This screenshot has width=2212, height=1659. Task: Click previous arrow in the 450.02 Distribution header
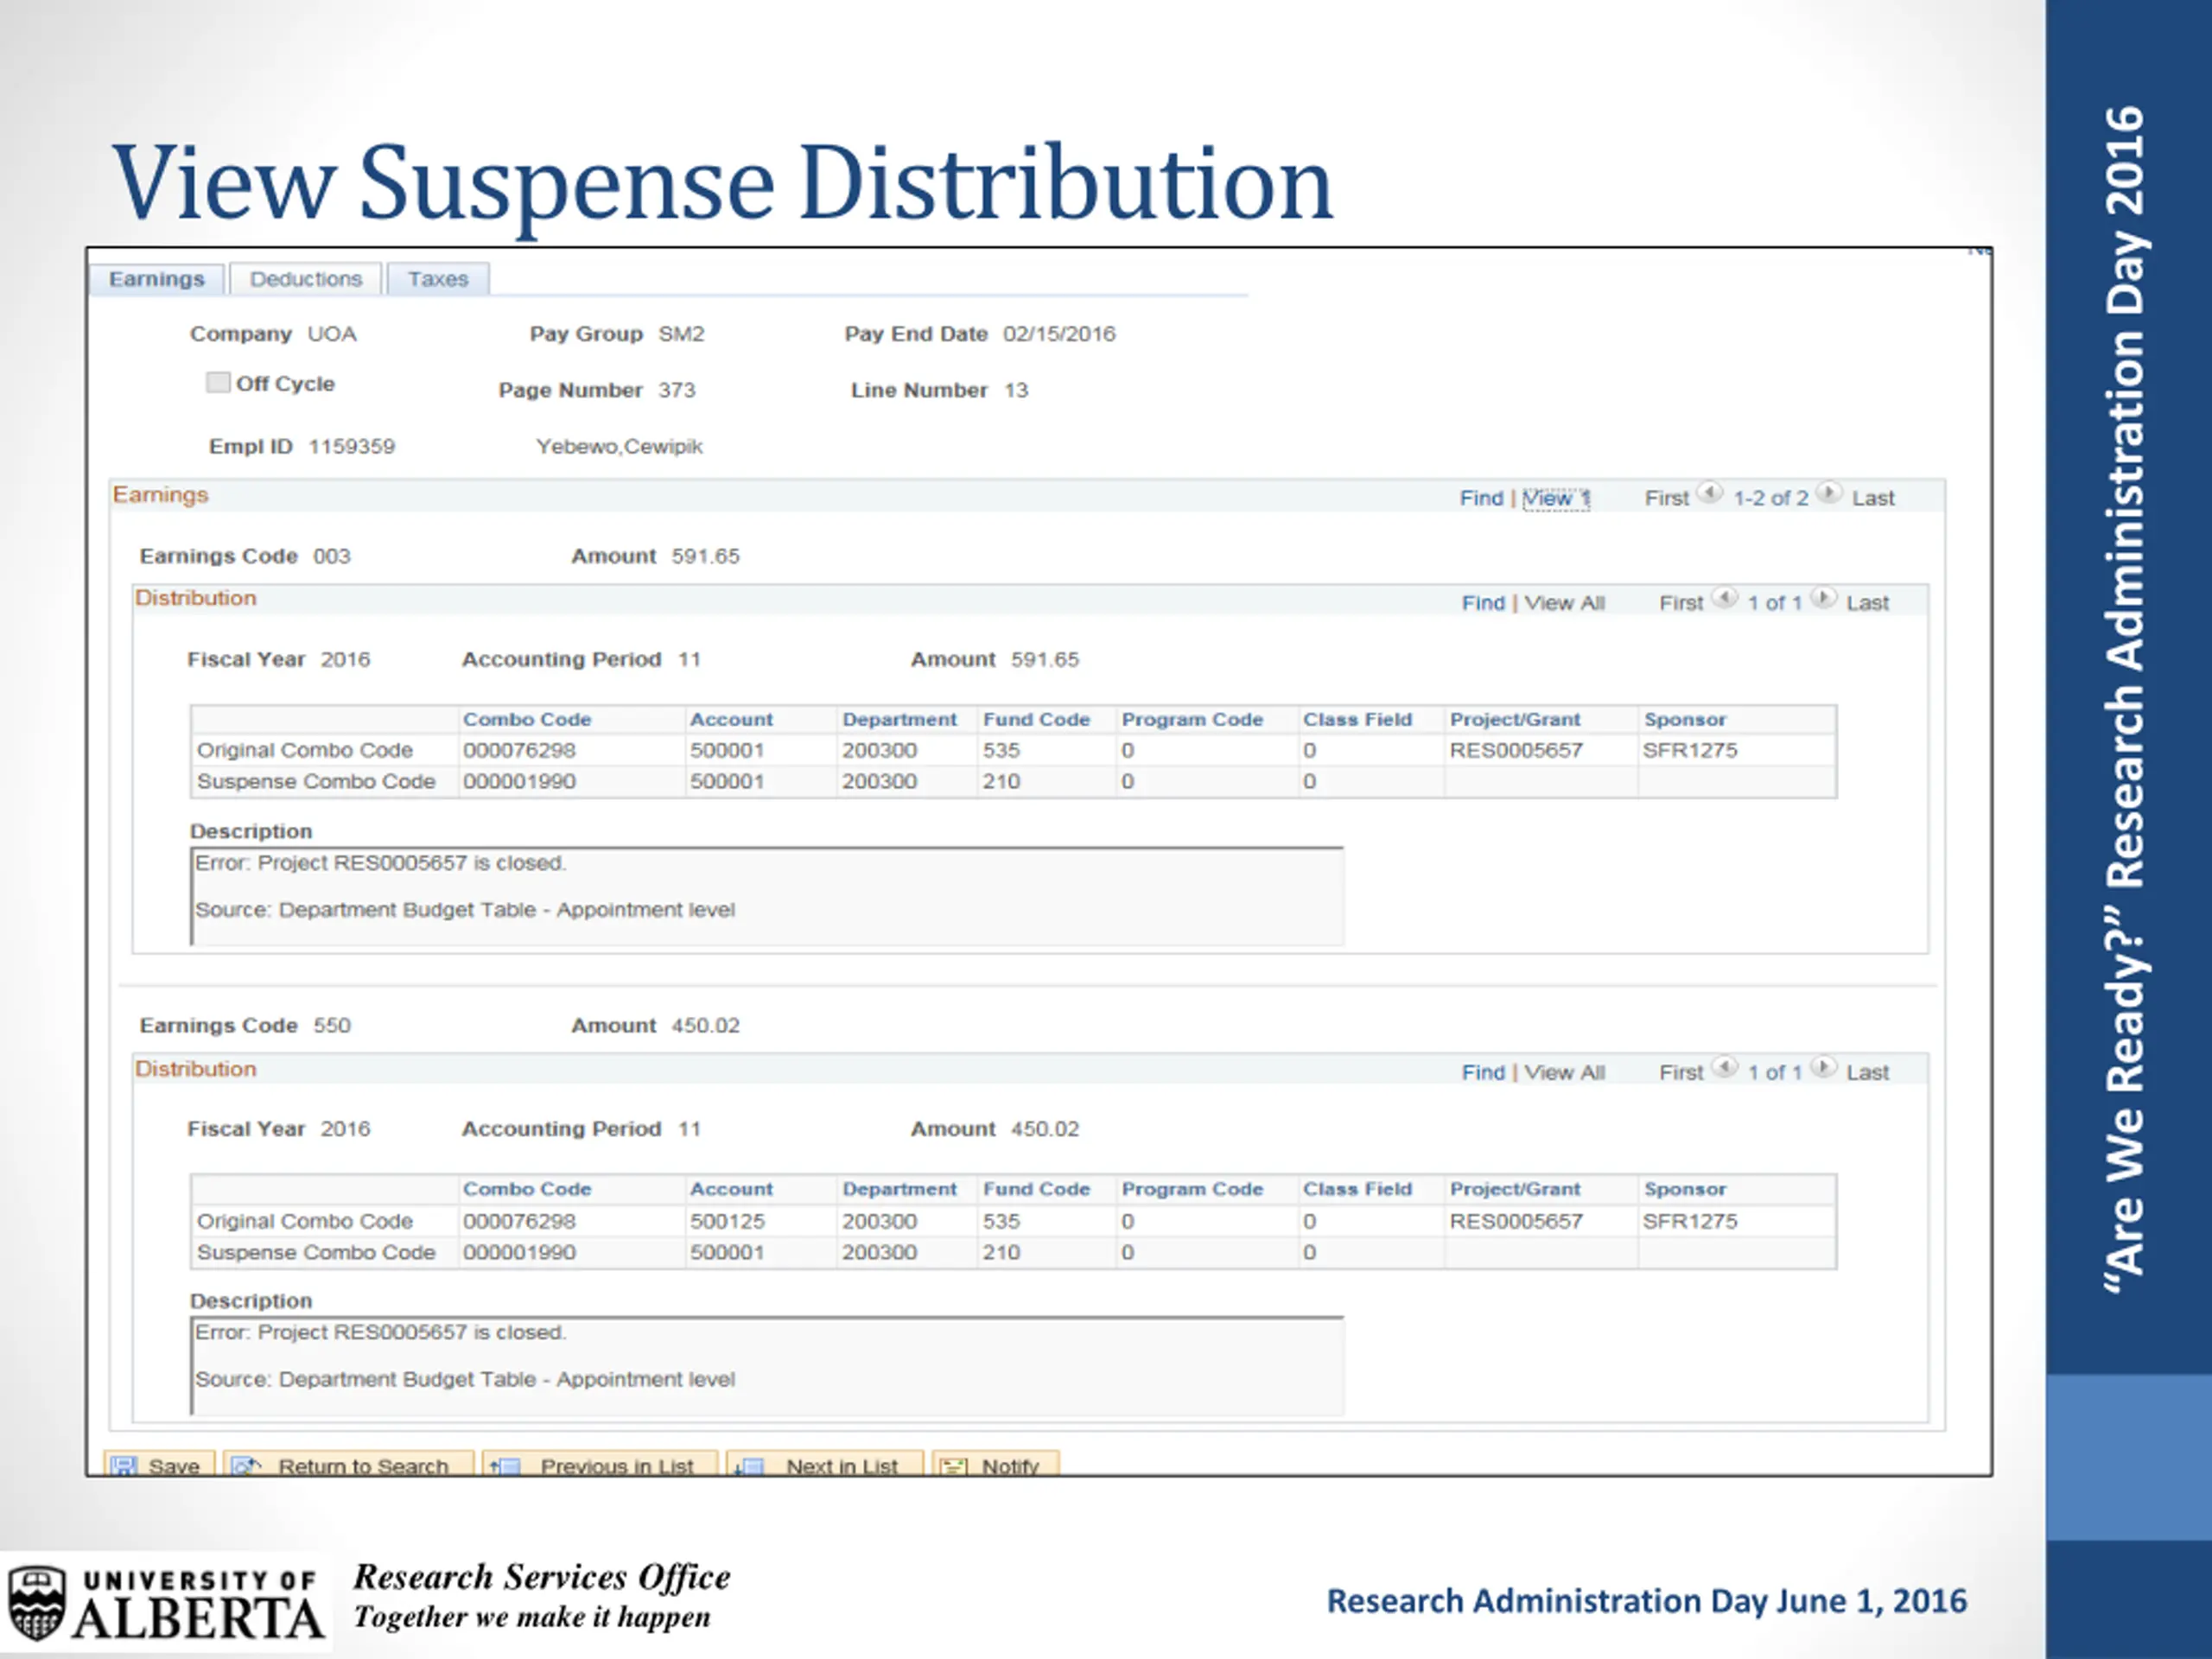click(1725, 1067)
